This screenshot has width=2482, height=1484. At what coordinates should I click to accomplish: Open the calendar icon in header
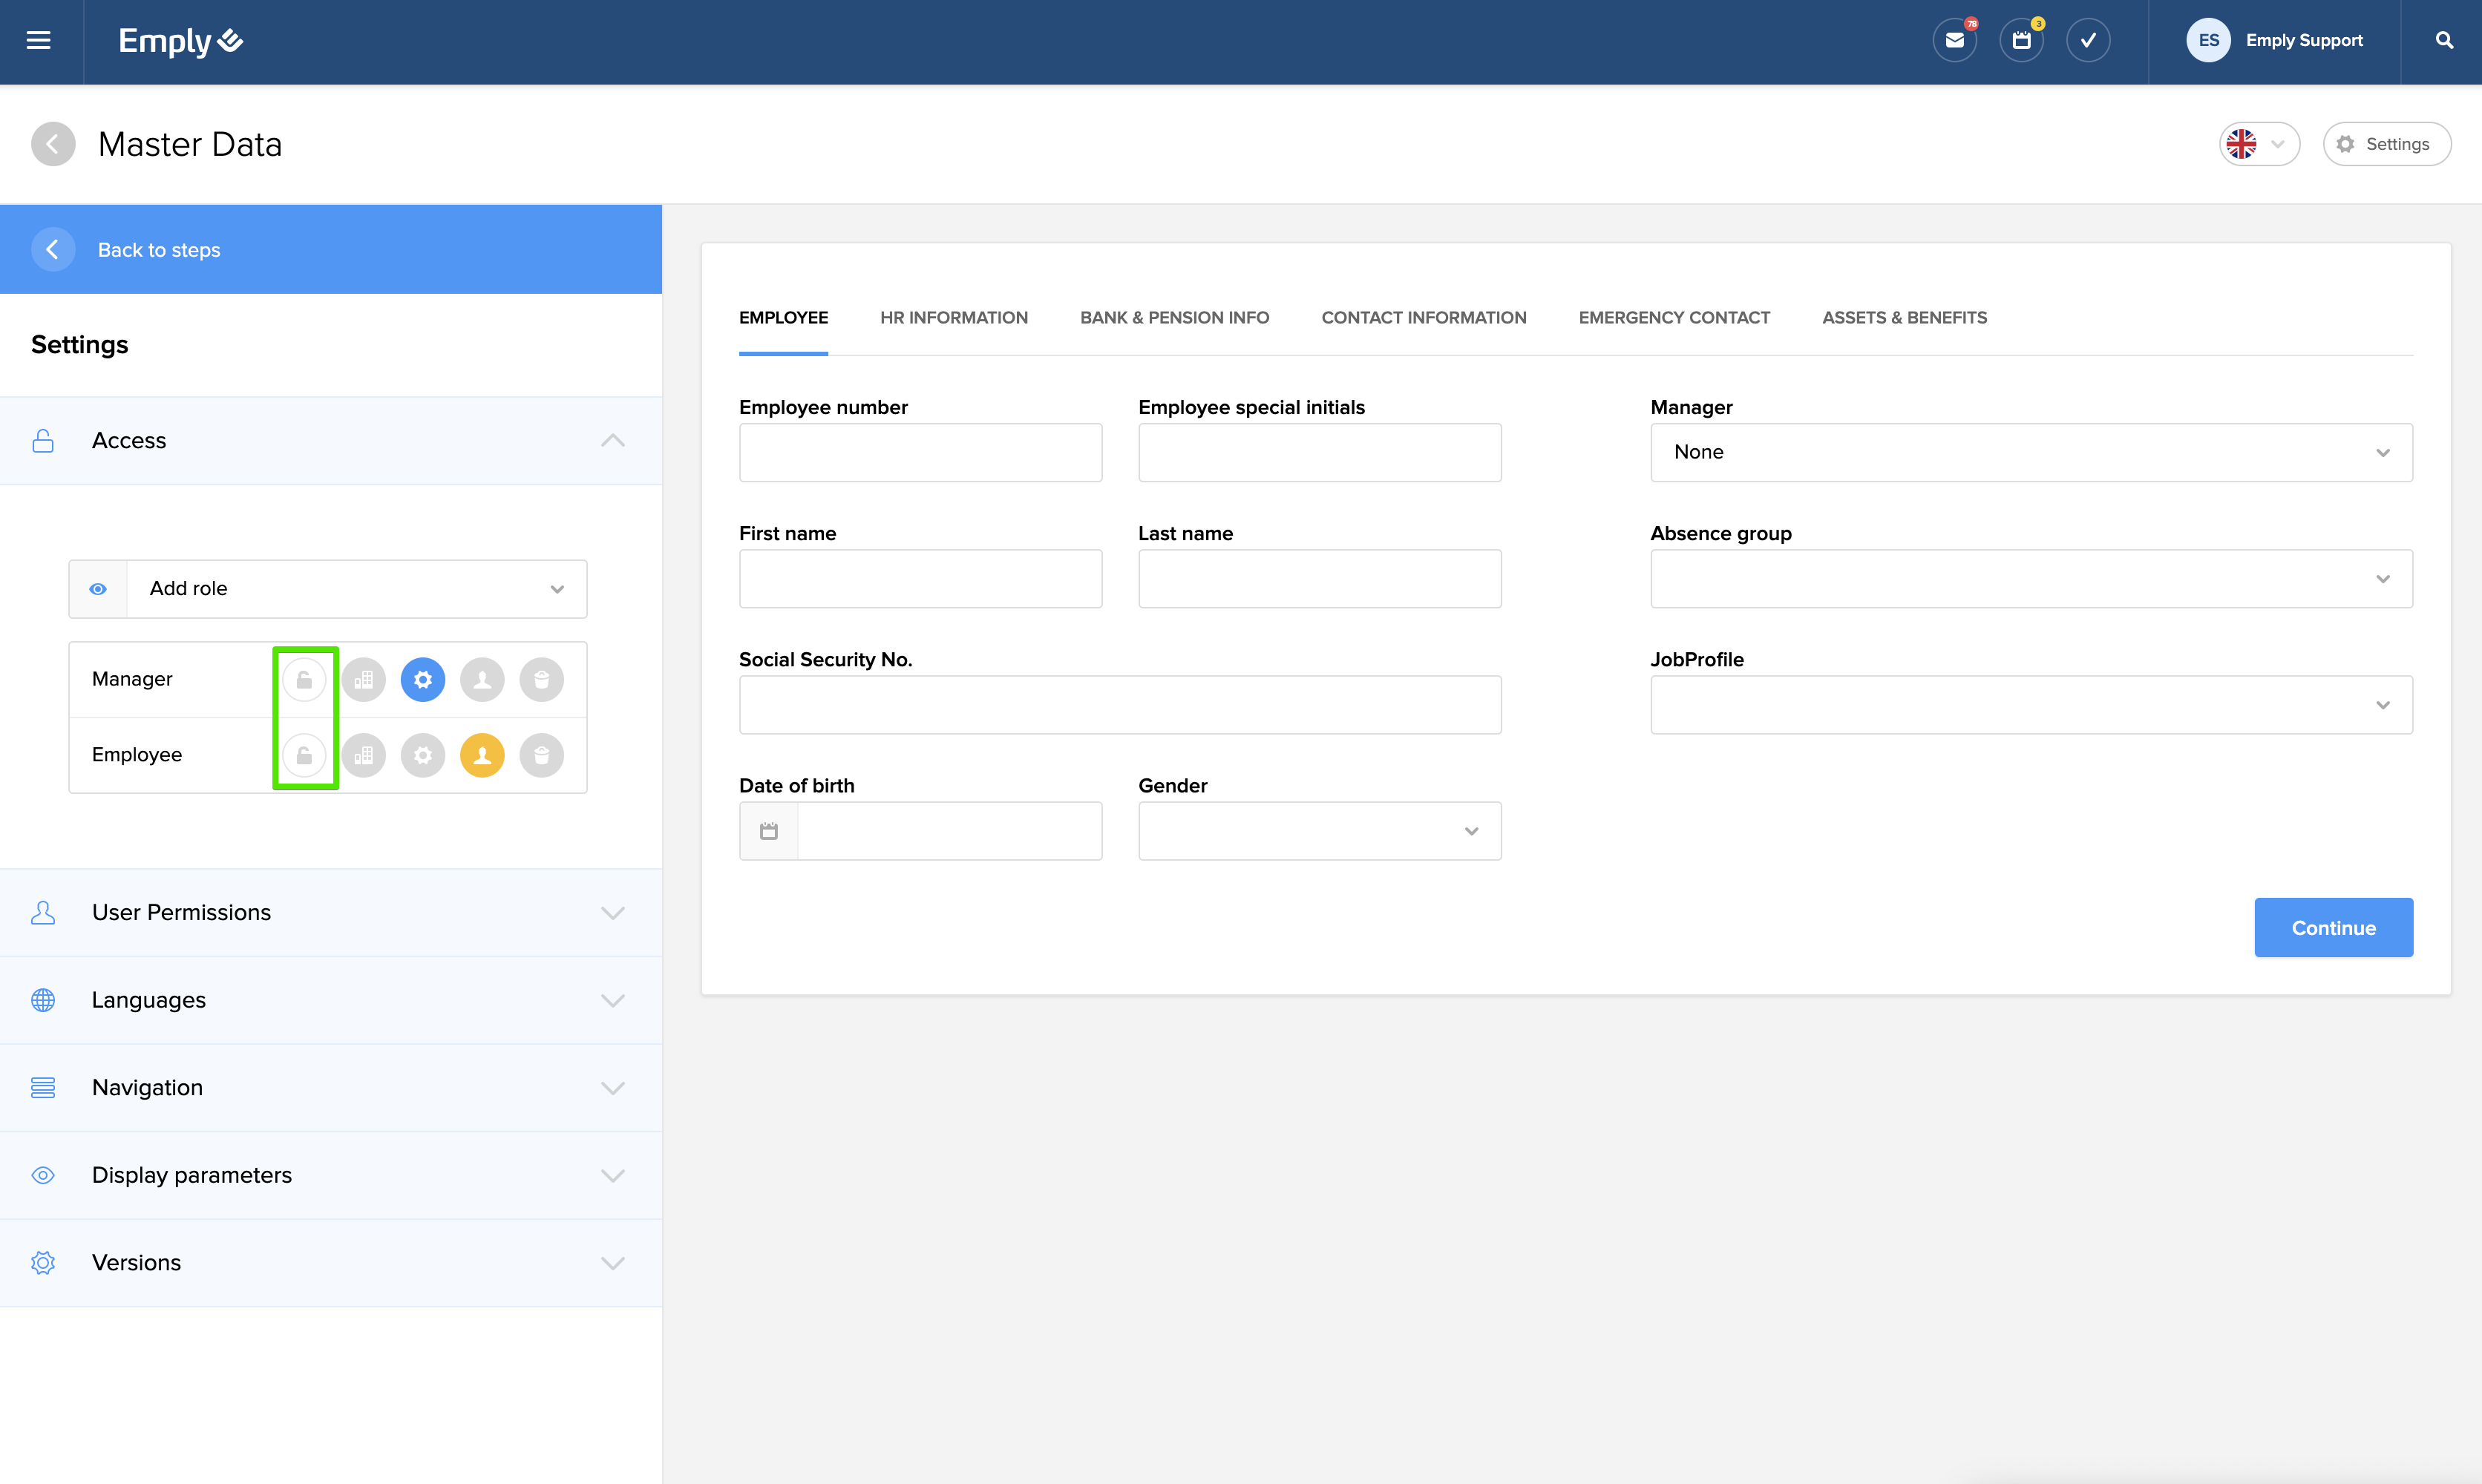(x=2021, y=41)
